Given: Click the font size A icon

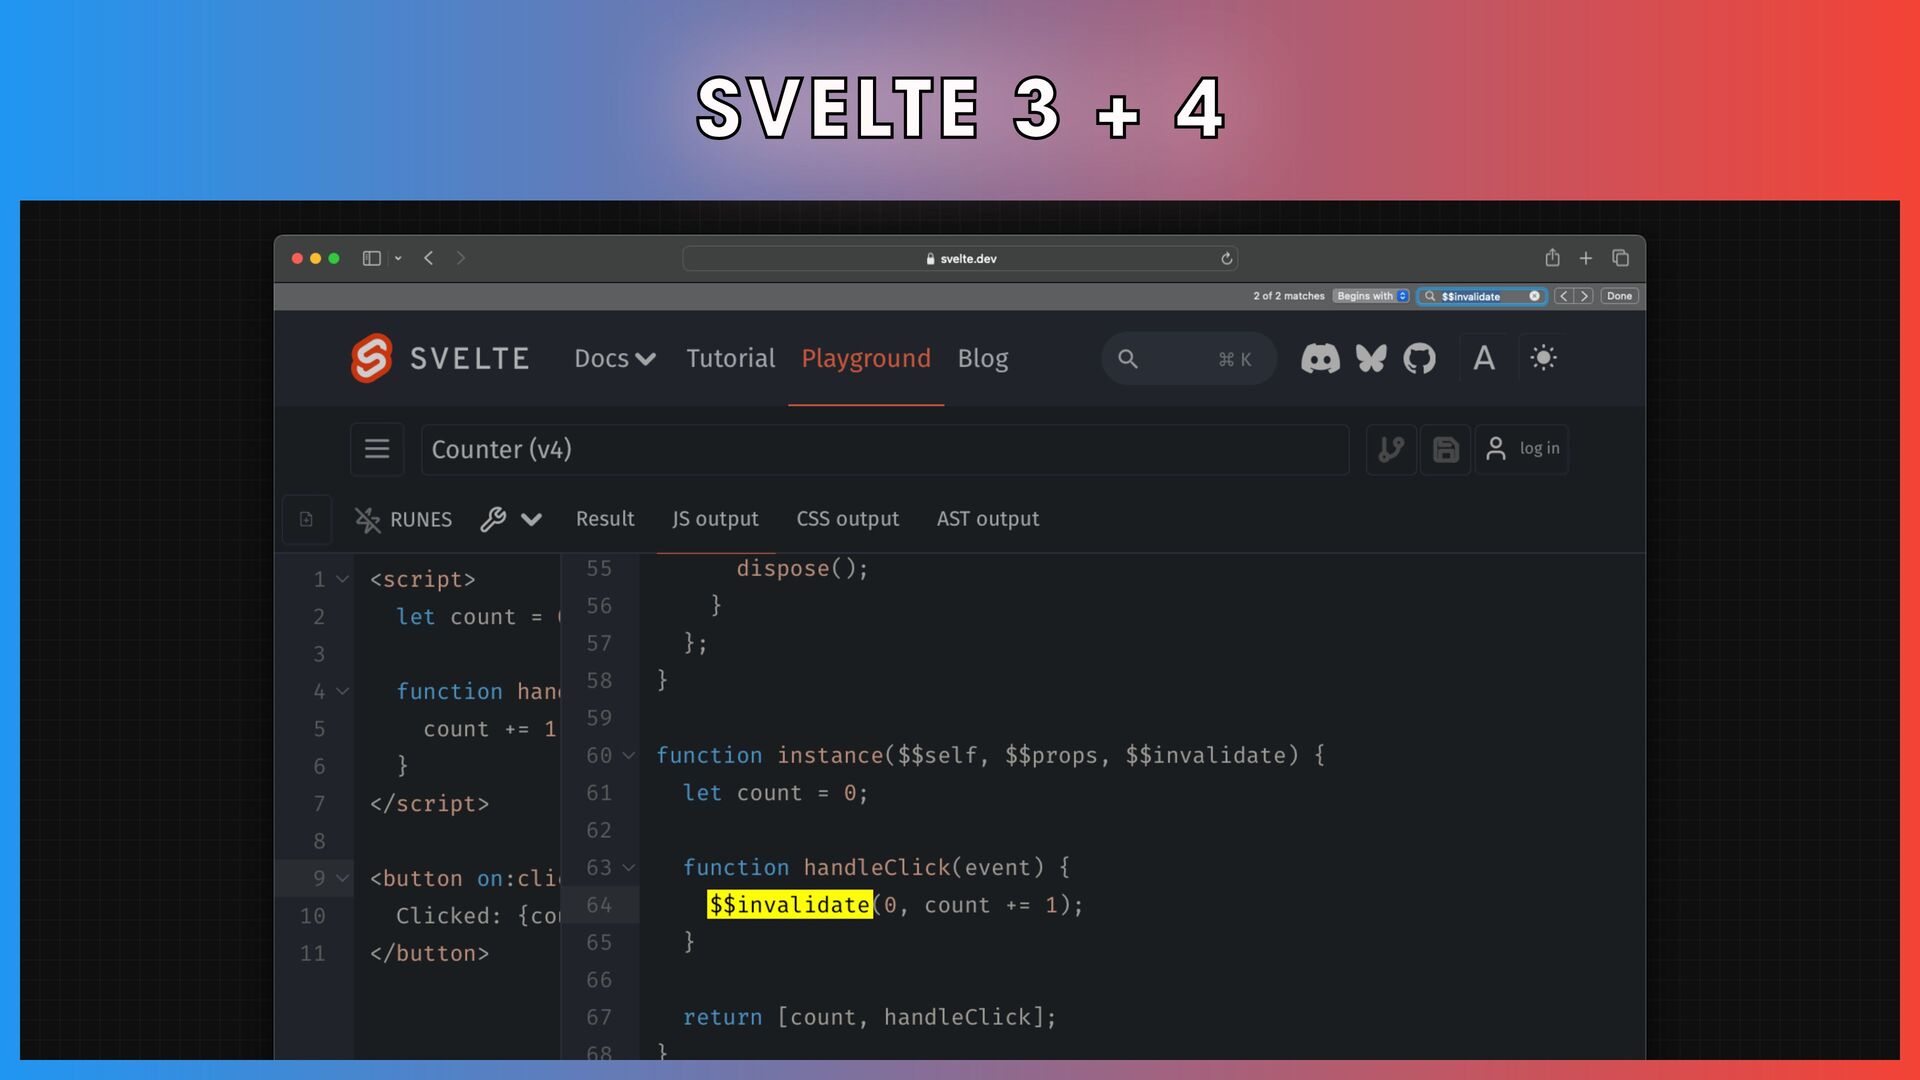Looking at the screenshot, I should click(x=1484, y=359).
